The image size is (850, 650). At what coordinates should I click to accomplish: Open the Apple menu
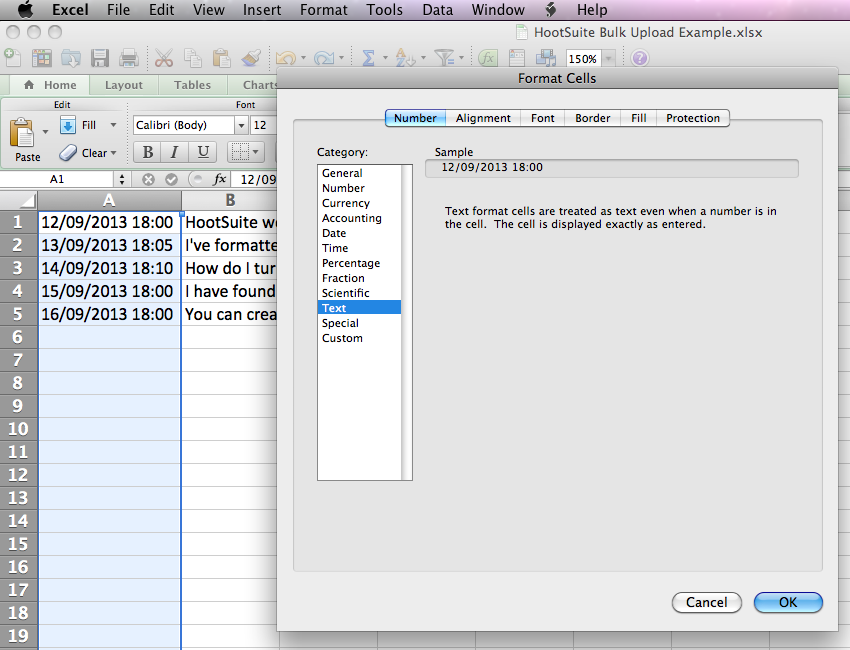pyautogui.click(x=25, y=9)
